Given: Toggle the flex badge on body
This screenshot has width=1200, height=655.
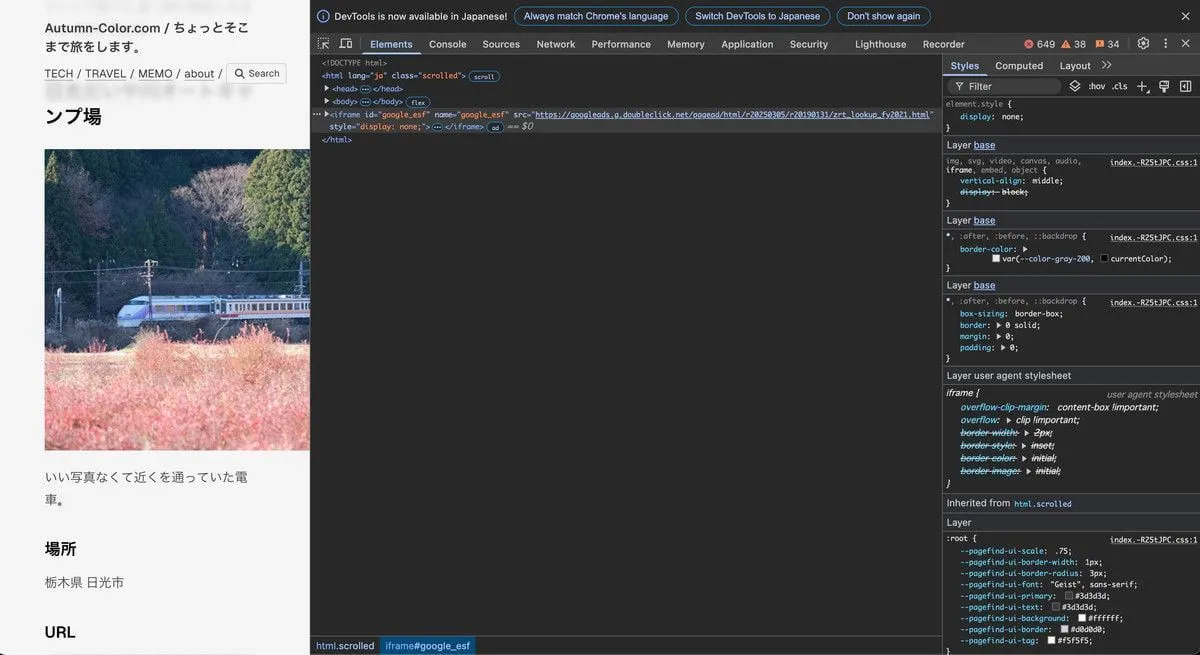Looking at the screenshot, I should (x=417, y=102).
